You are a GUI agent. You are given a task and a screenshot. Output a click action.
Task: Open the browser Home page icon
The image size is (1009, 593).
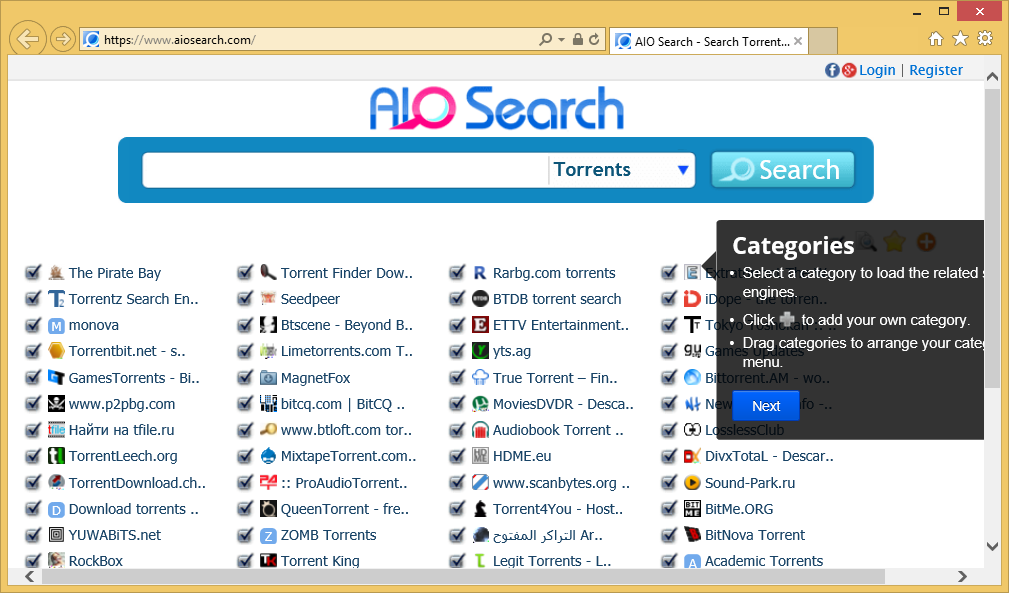[936, 39]
